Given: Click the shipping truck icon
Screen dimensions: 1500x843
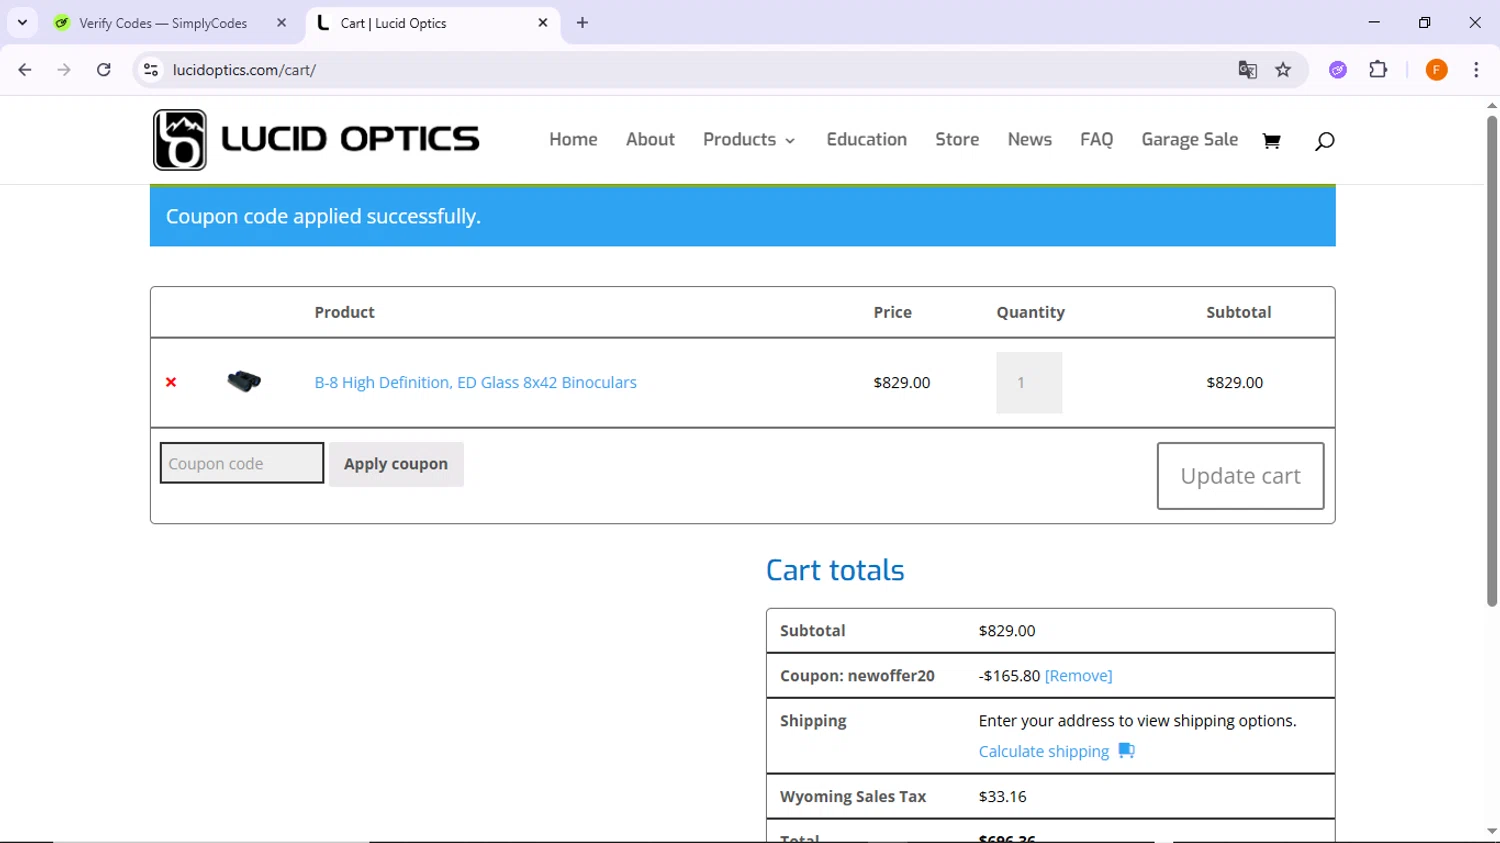Looking at the screenshot, I should [x=1126, y=750].
